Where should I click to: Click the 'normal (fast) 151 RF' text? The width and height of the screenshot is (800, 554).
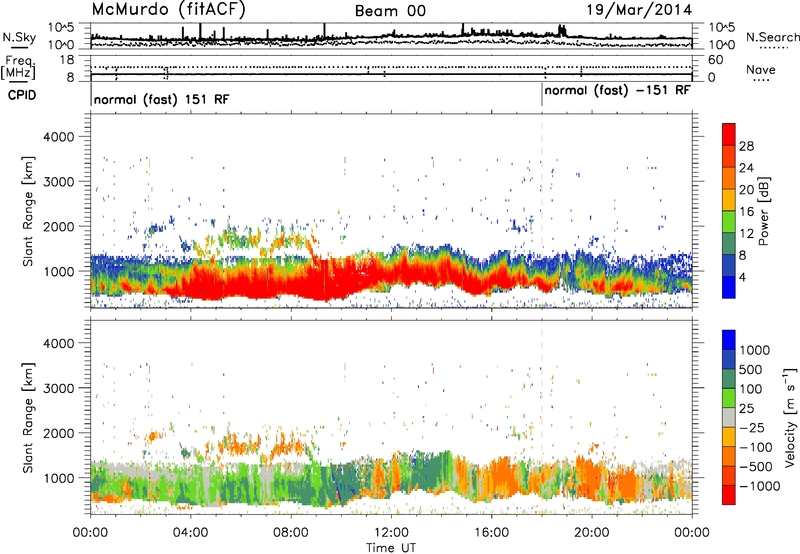[x=161, y=99]
